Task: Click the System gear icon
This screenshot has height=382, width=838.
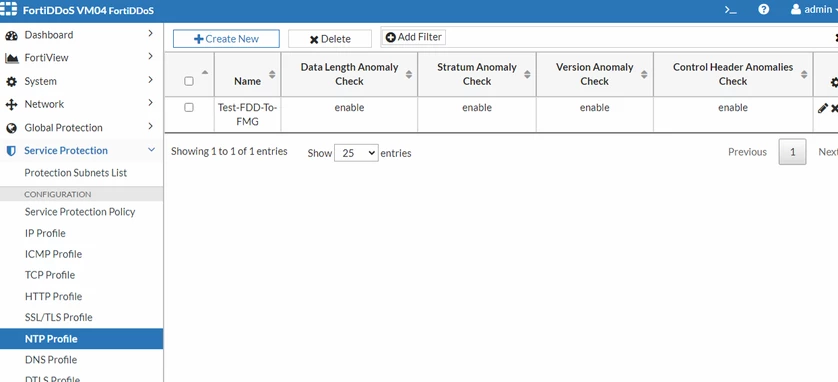Action: pos(11,82)
